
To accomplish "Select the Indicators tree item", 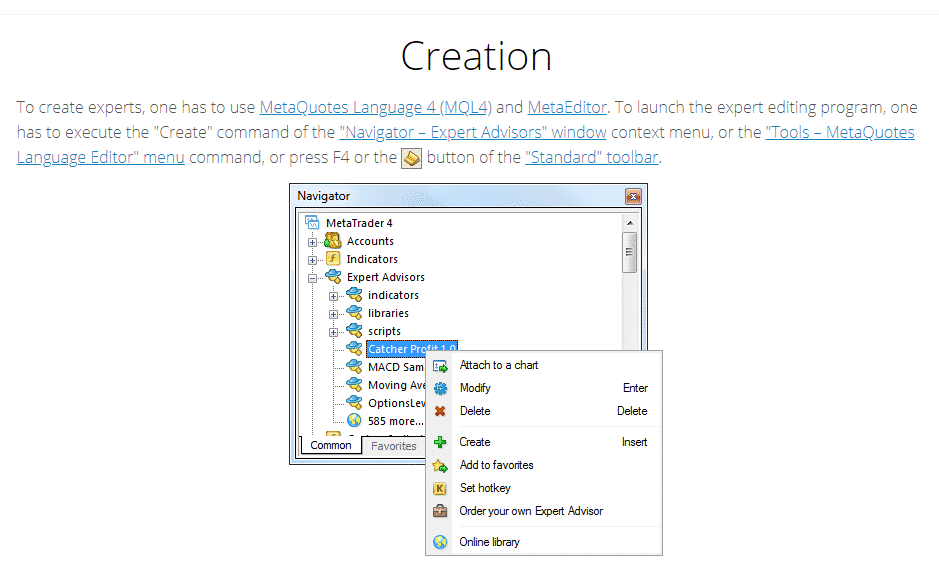I will coord(372,259).
